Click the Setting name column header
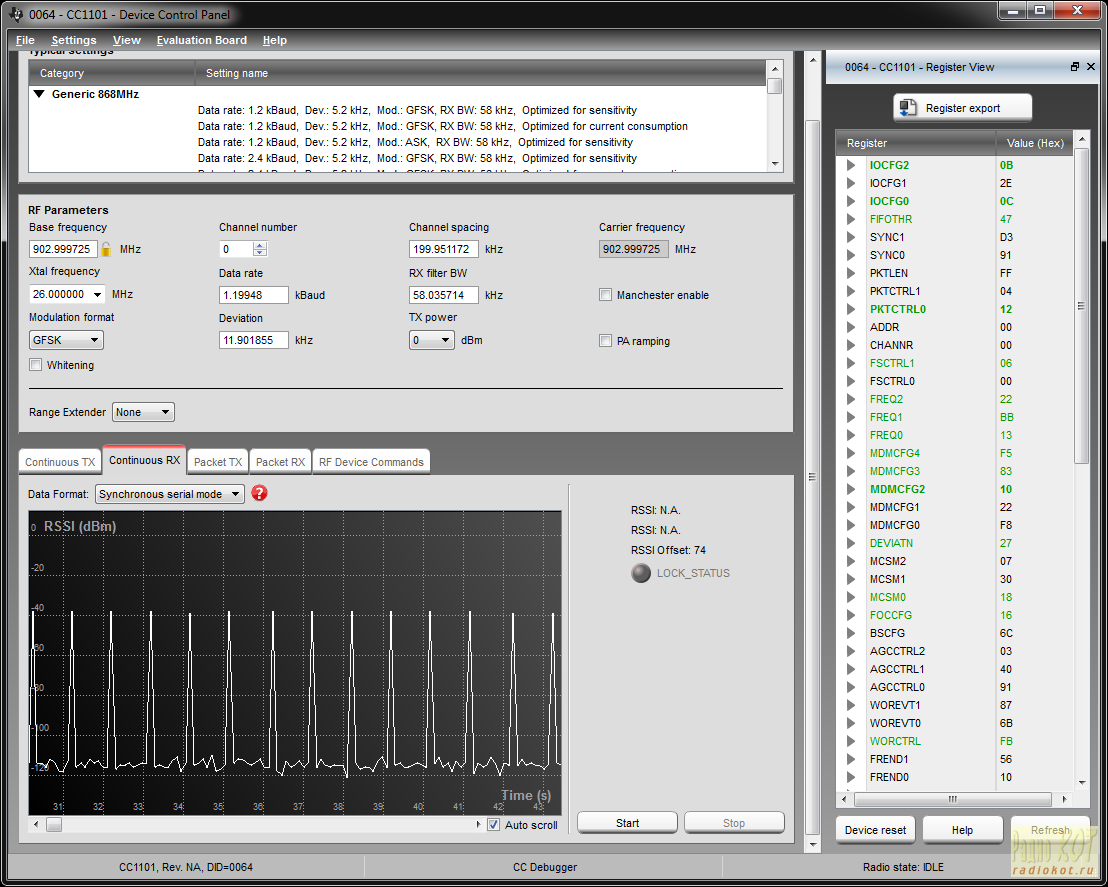Screen dimensions: 1108x887 click(481, 73)
